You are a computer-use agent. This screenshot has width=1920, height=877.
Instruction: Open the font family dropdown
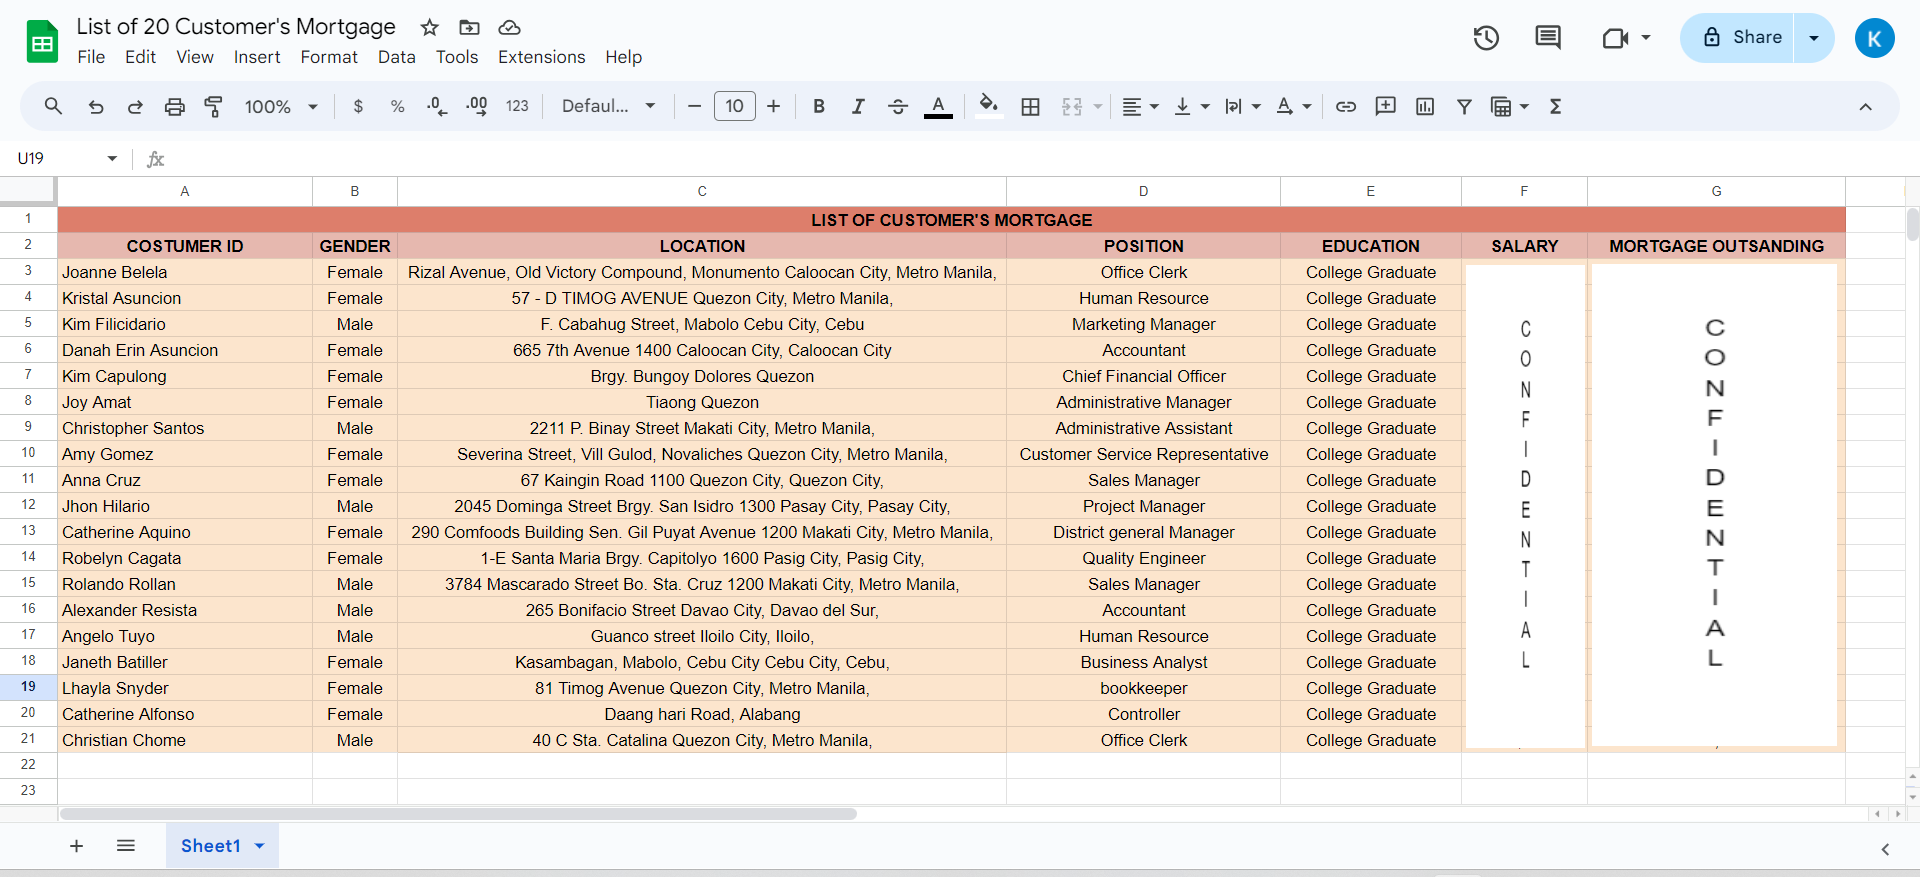608,106
